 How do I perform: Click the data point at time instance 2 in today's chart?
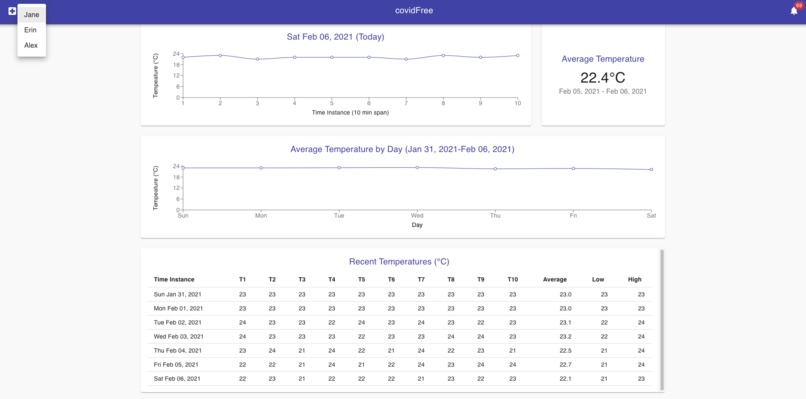coord(220,55)
